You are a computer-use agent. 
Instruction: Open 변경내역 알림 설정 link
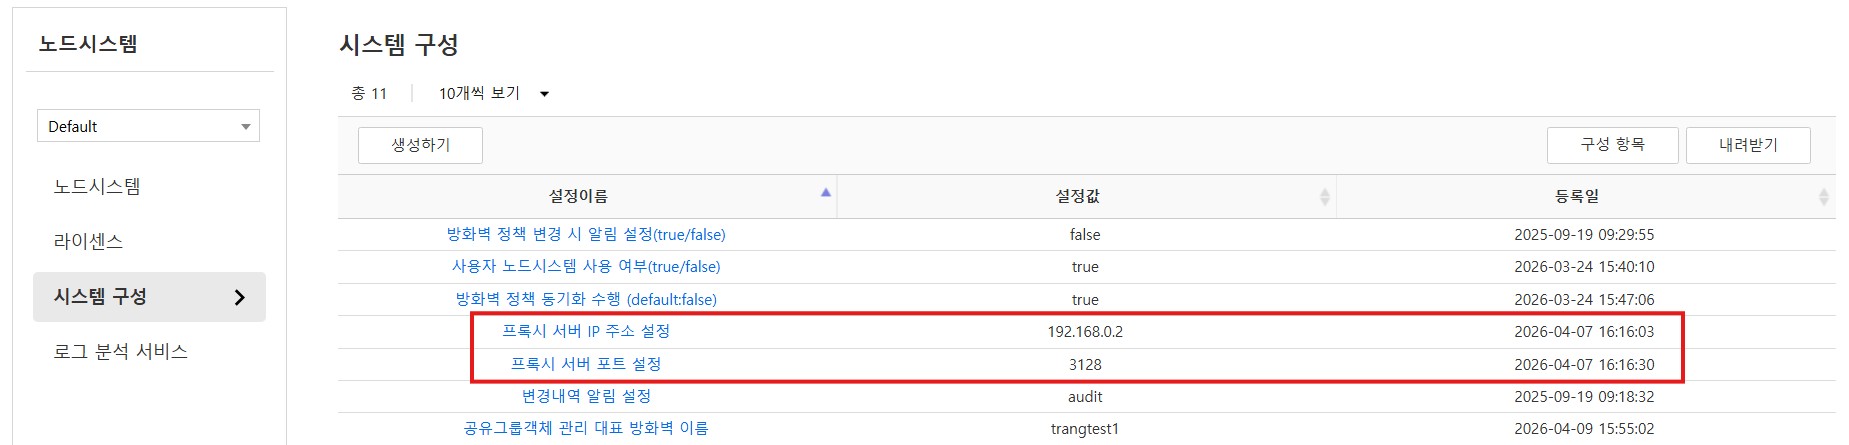click(x=586, y=396)
